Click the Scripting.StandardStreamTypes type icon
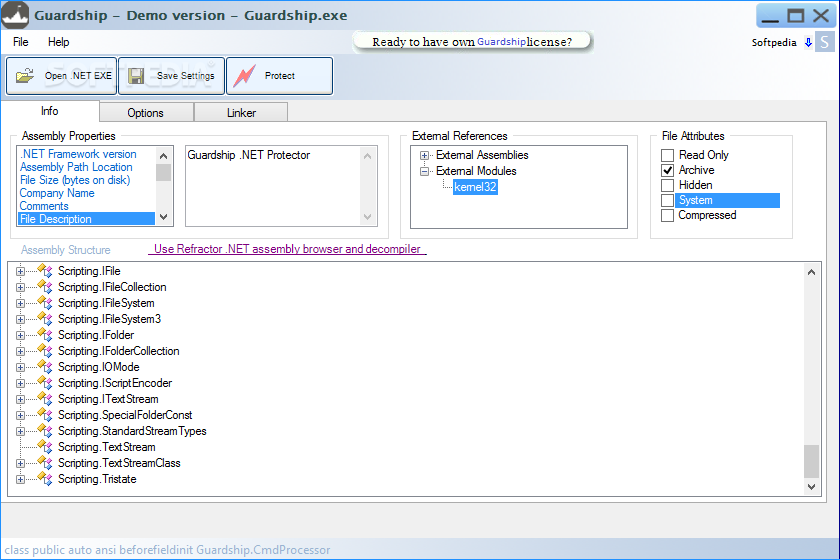The image size is (840, 560). pos(46,431)
